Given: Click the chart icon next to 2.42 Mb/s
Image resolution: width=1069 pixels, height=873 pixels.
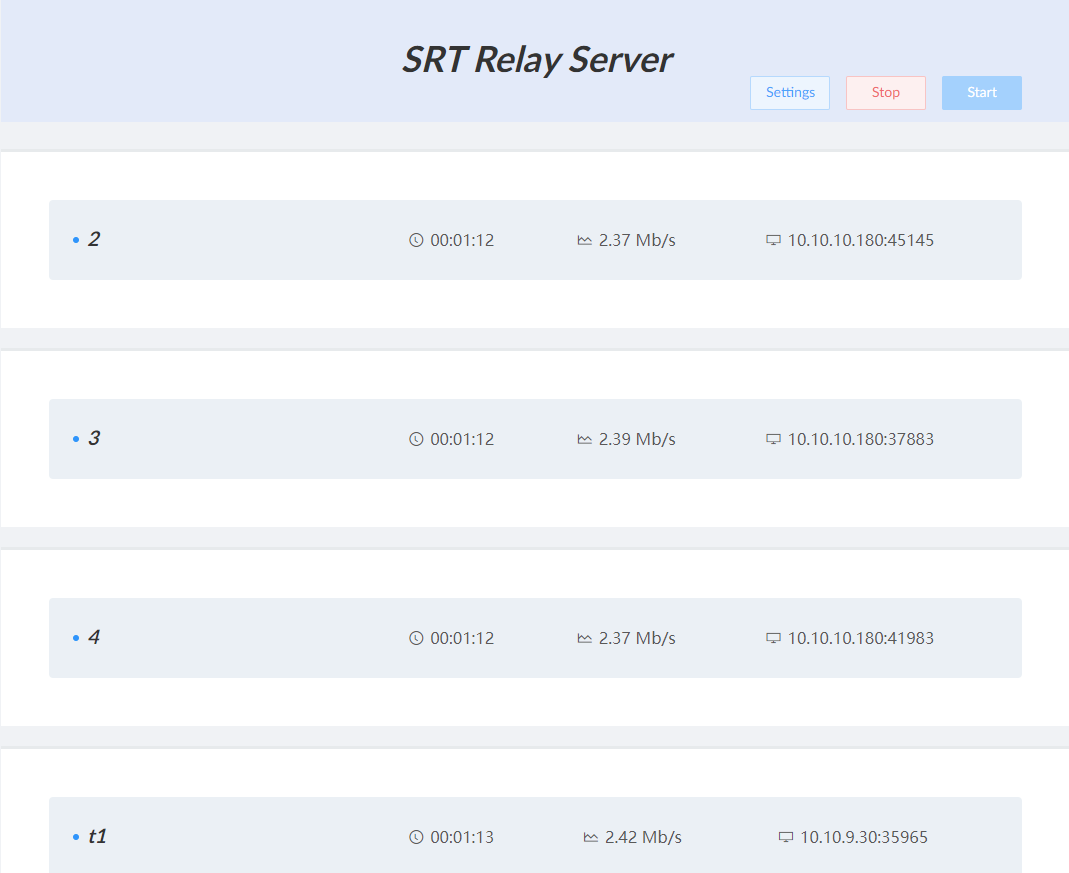Looking at the screenshot, I should (x=591, y=837).
